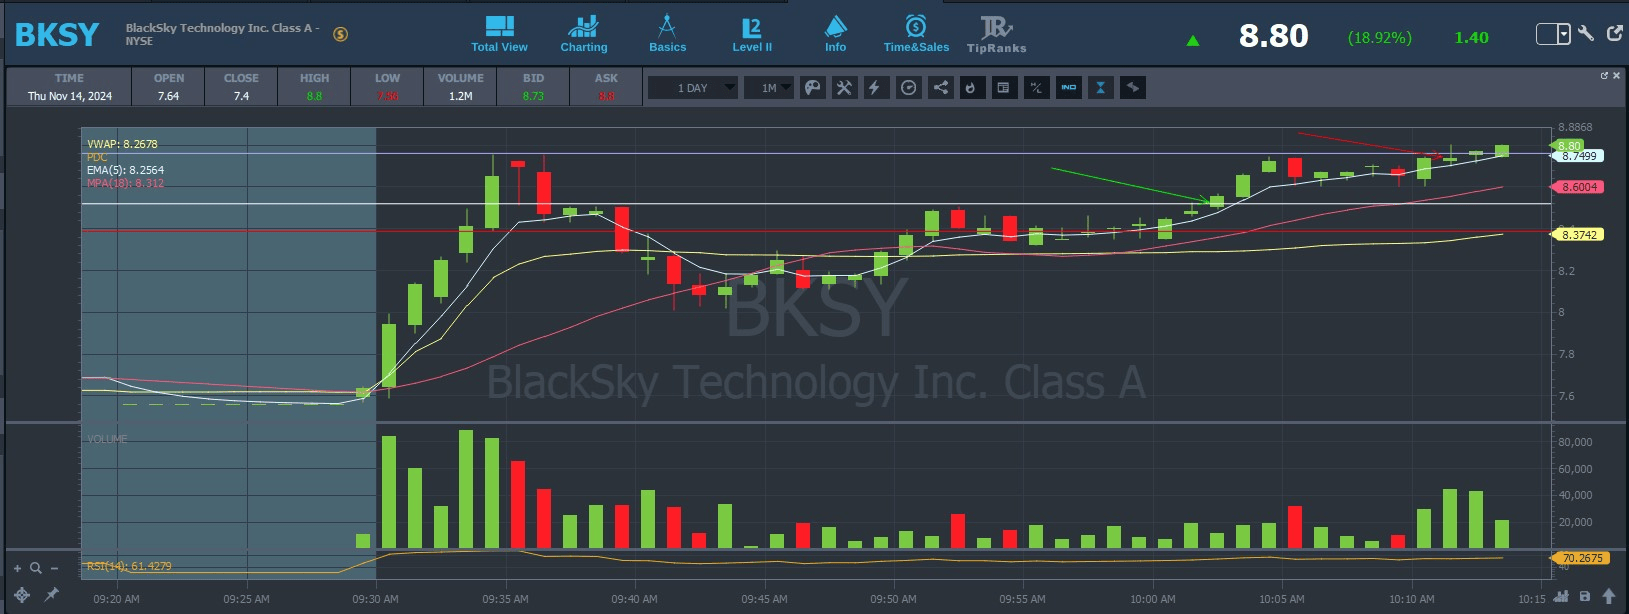This screenshot has height=614, width=1629.
Task: Click the 1.40 price change value
Action: (1471, 38)
